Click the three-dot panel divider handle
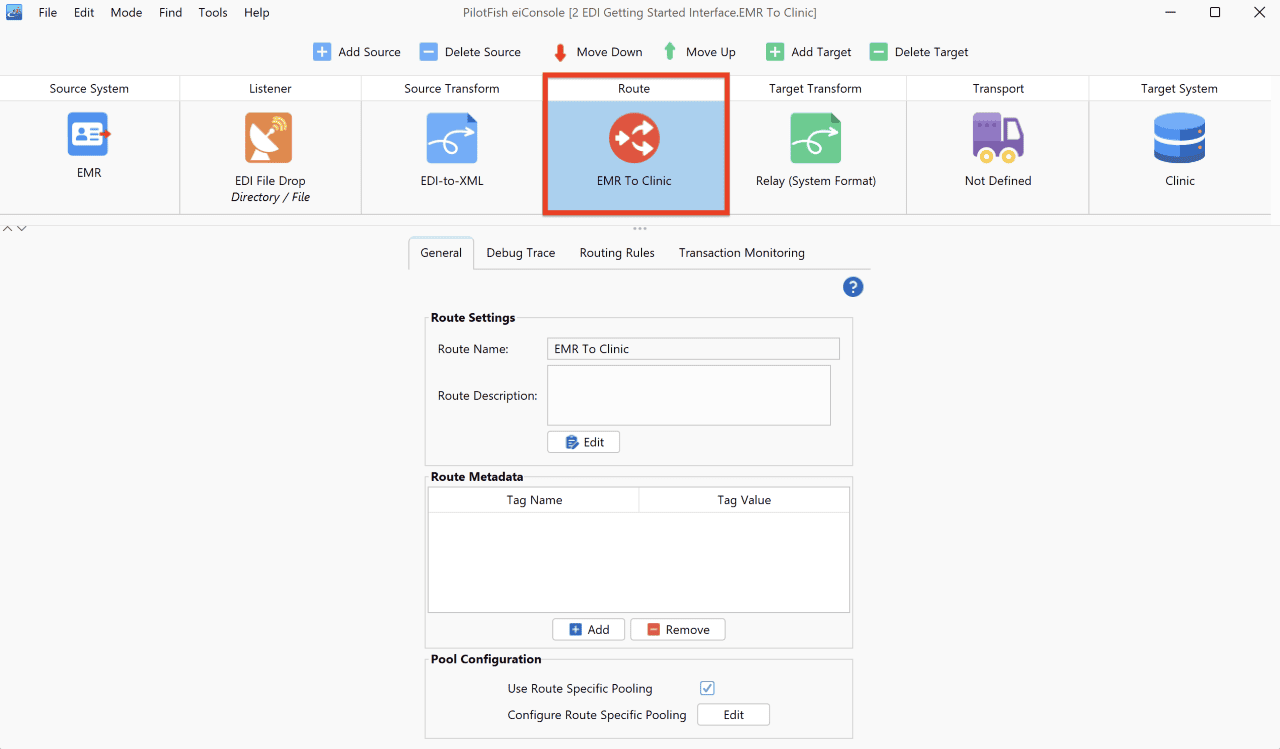This screenshot has height=749, width=1280. click(640, 229)
